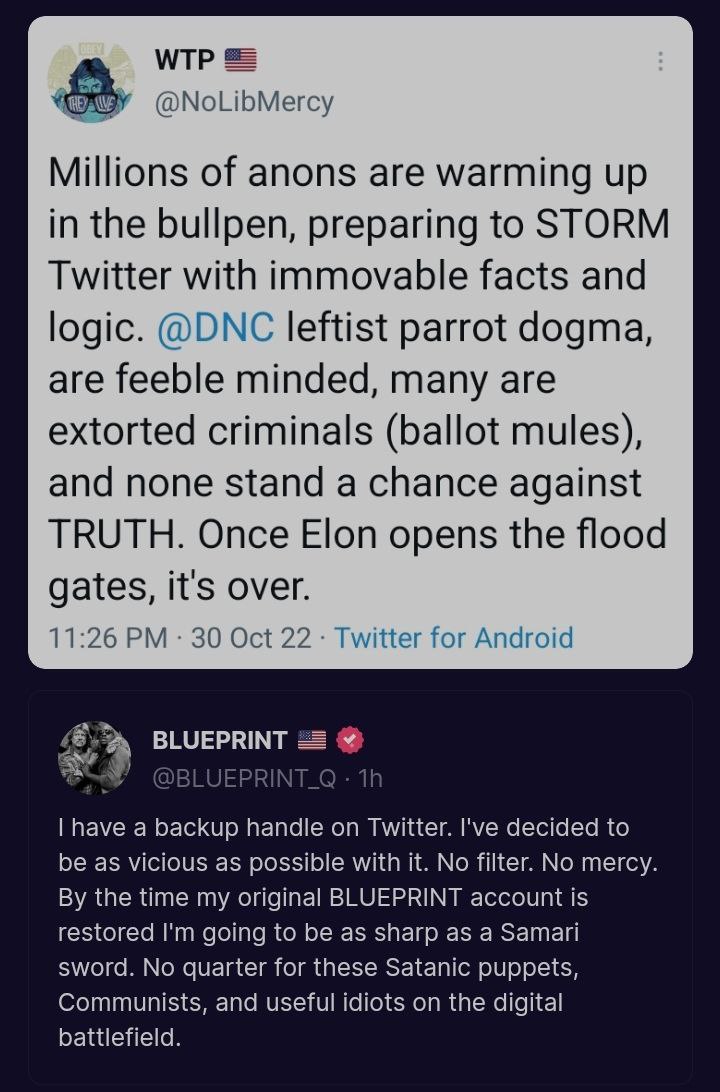This screenshot has height=1092, width=720.
Task: Click the 30 Oct 22 tweet date
Action: point(251,638)
